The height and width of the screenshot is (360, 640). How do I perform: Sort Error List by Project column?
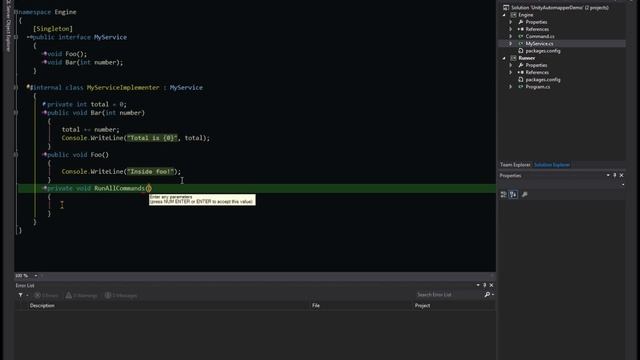coord(422,306)
